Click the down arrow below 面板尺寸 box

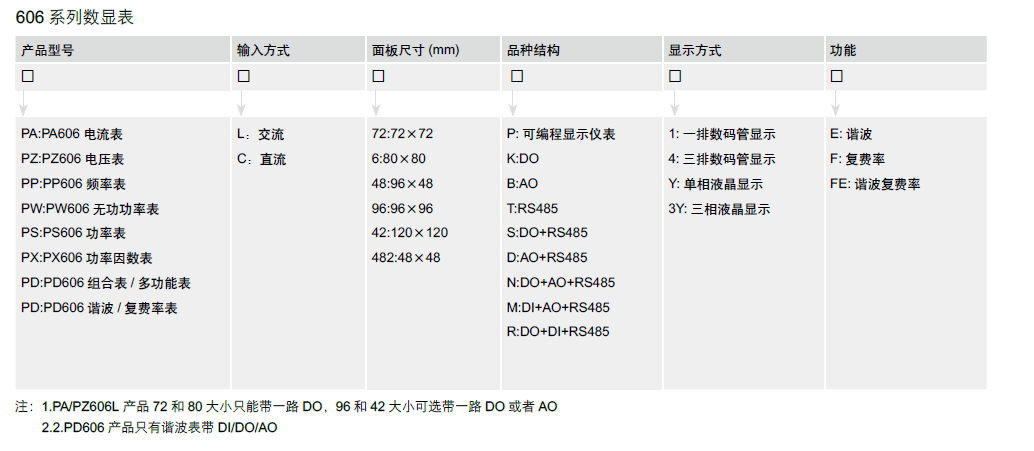(374, 103)
